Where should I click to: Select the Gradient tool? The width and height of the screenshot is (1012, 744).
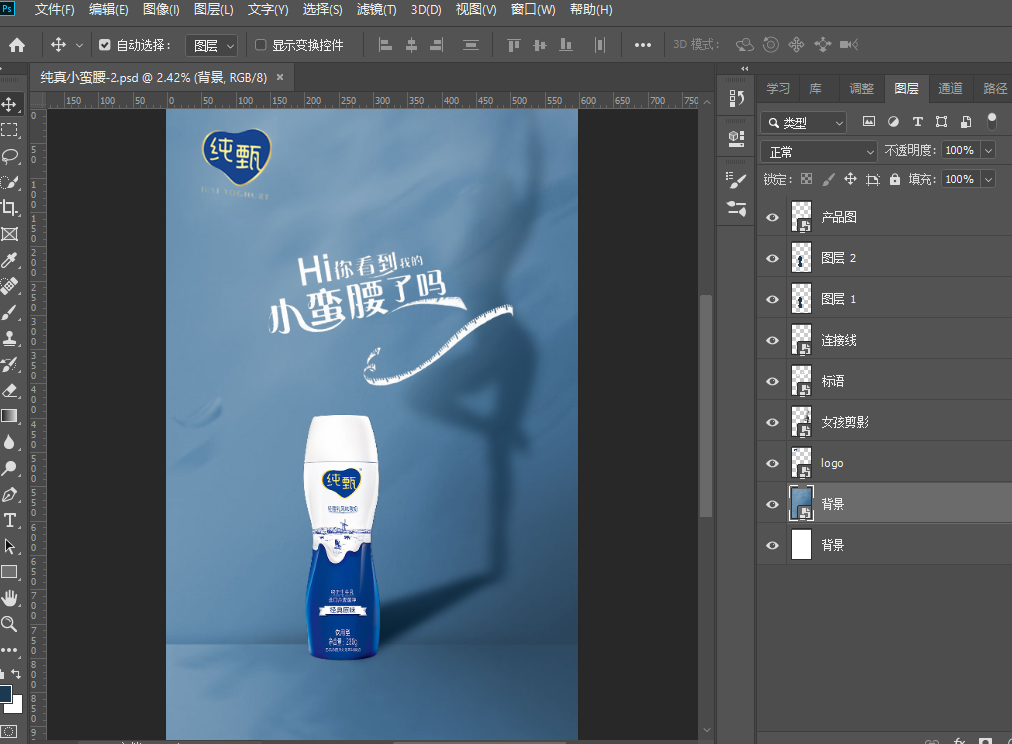[10, 416]
